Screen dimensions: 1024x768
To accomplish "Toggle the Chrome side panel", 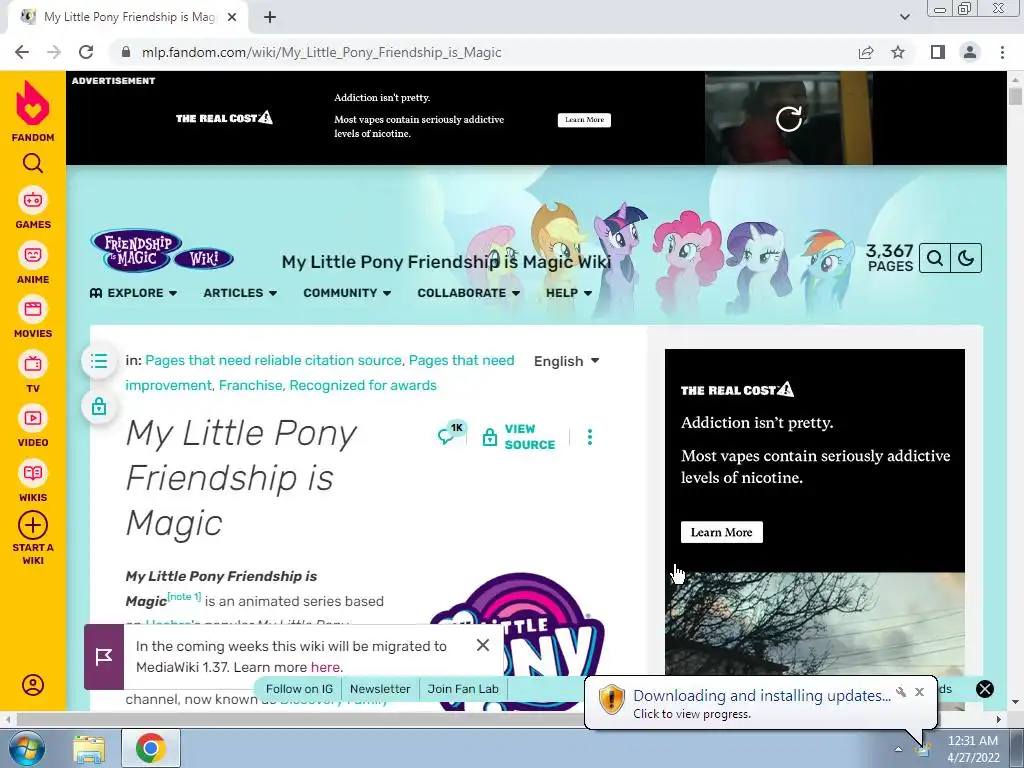I will [938, 52].
